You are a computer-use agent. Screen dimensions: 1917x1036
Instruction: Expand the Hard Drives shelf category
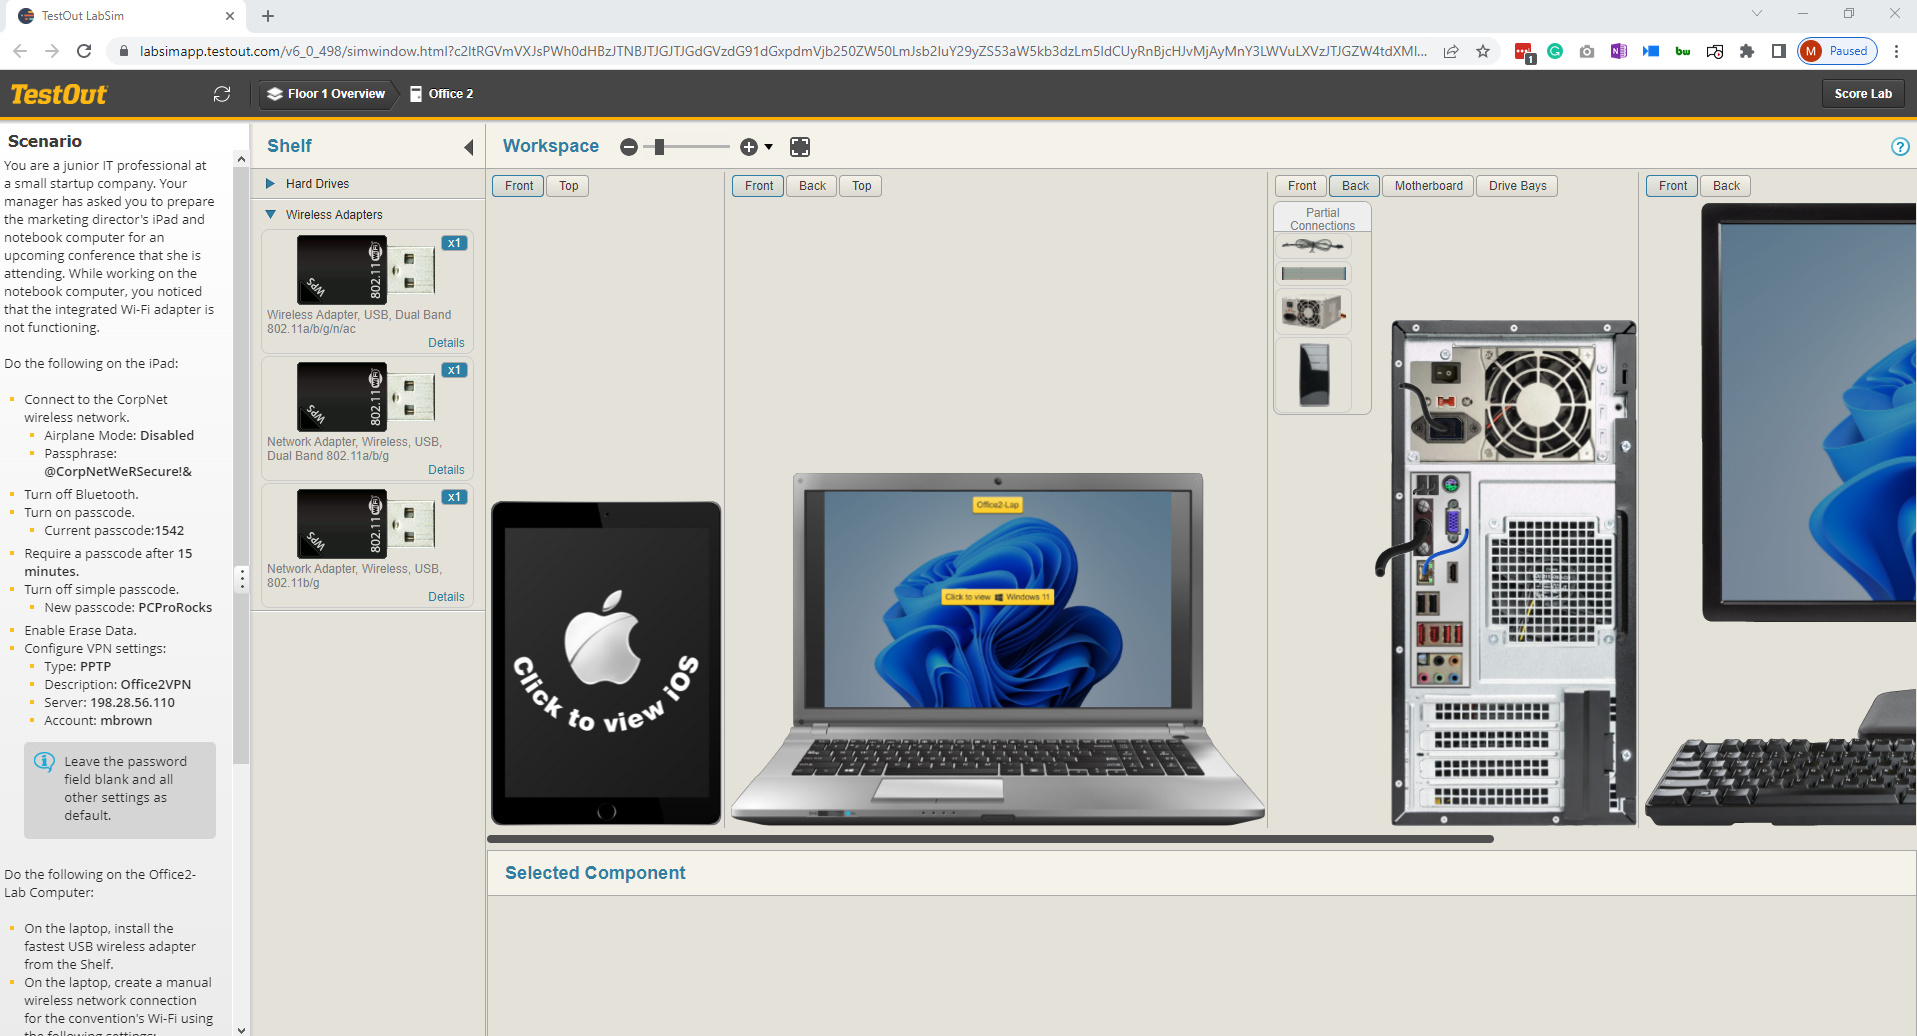270,184
